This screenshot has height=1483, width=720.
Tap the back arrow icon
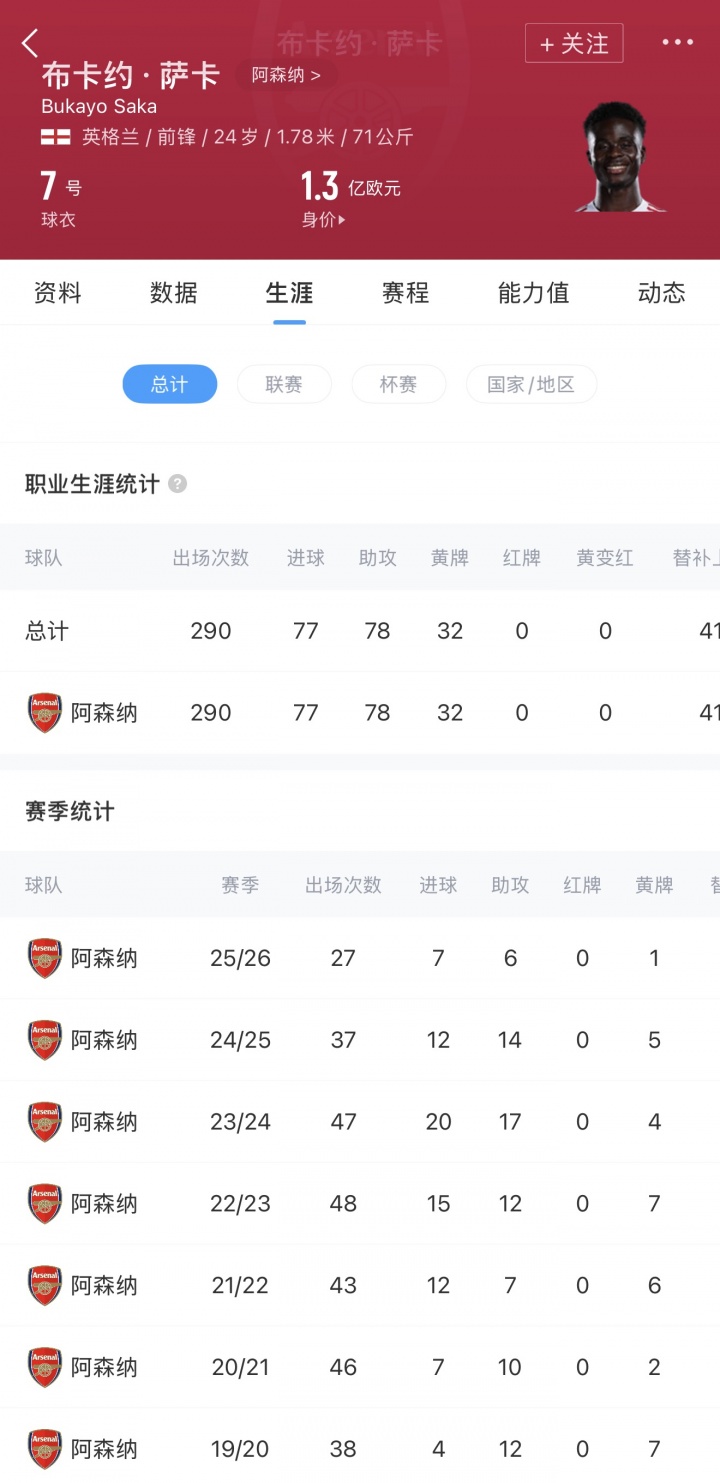point(30,43)
